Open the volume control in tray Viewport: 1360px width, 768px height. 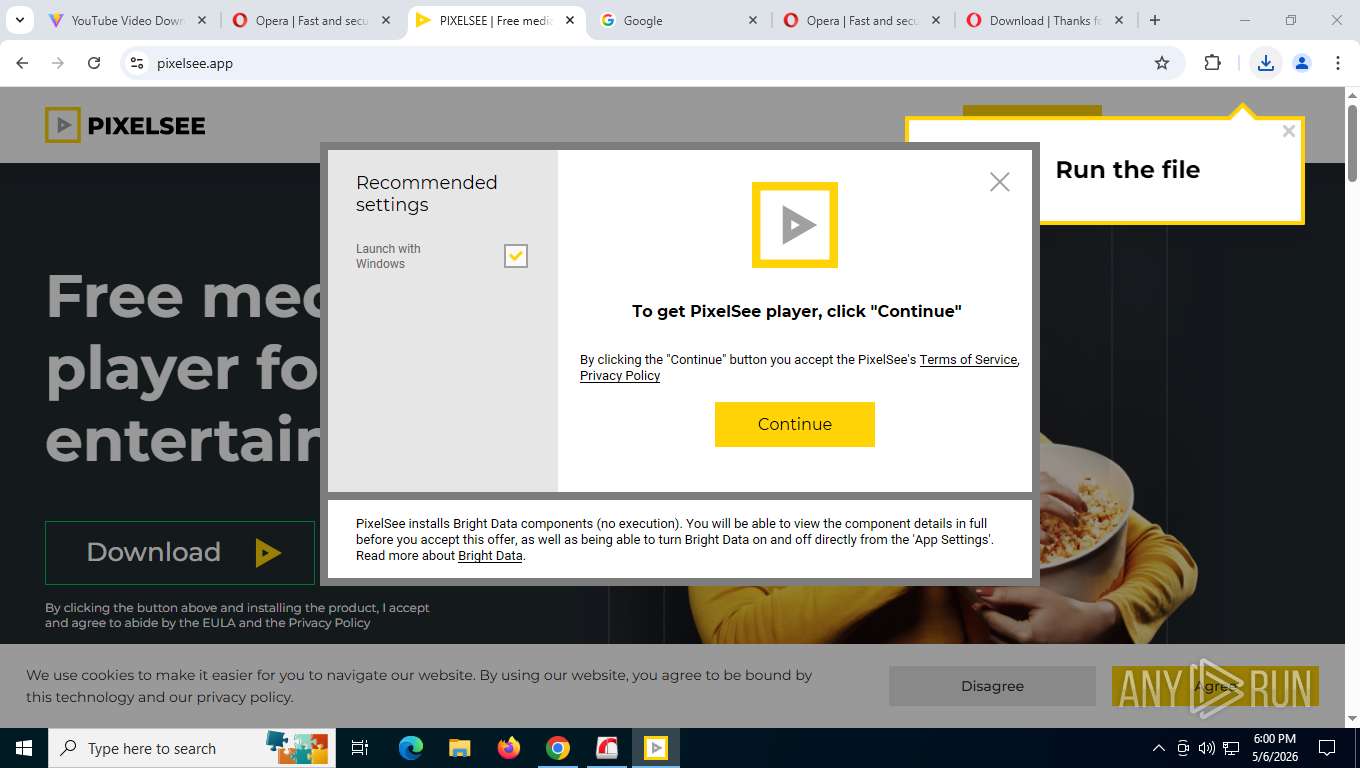pos(1207,748)
